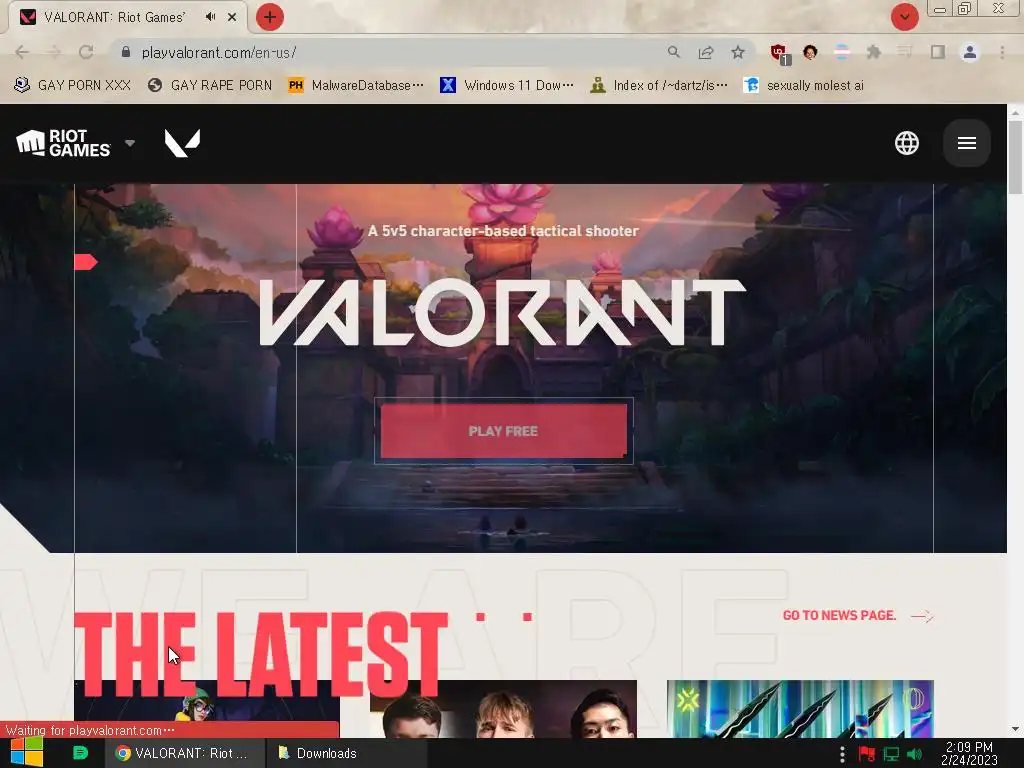Click the 5v5 character-based tactical shooter tagline
Image resolution: width=1024 pixels, height=768 pixels.
click(504, 231)
